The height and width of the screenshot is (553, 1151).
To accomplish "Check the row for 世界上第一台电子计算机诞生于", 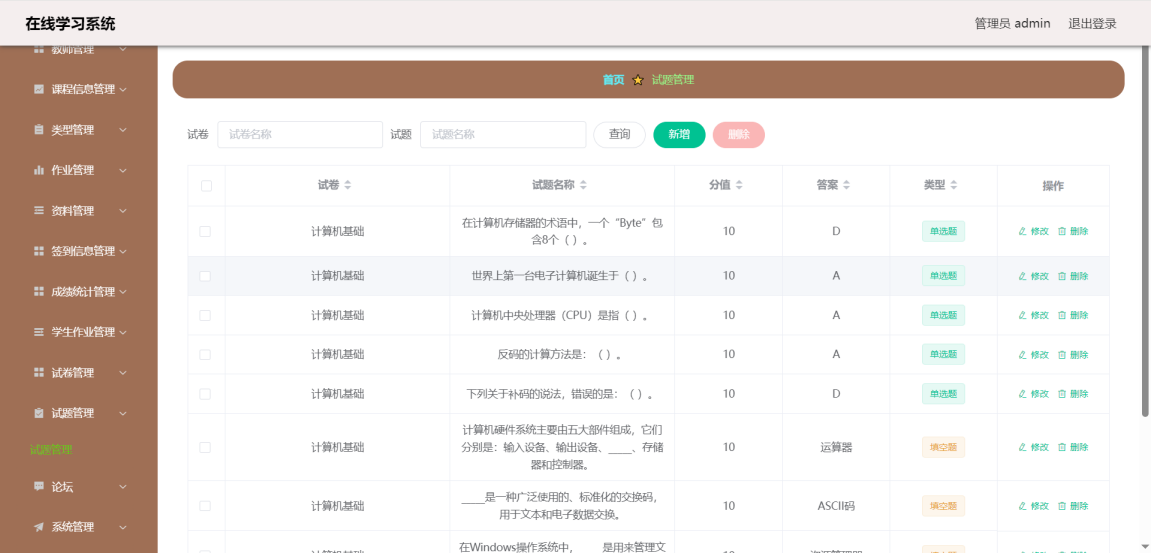I will click(x=205, y=276).
